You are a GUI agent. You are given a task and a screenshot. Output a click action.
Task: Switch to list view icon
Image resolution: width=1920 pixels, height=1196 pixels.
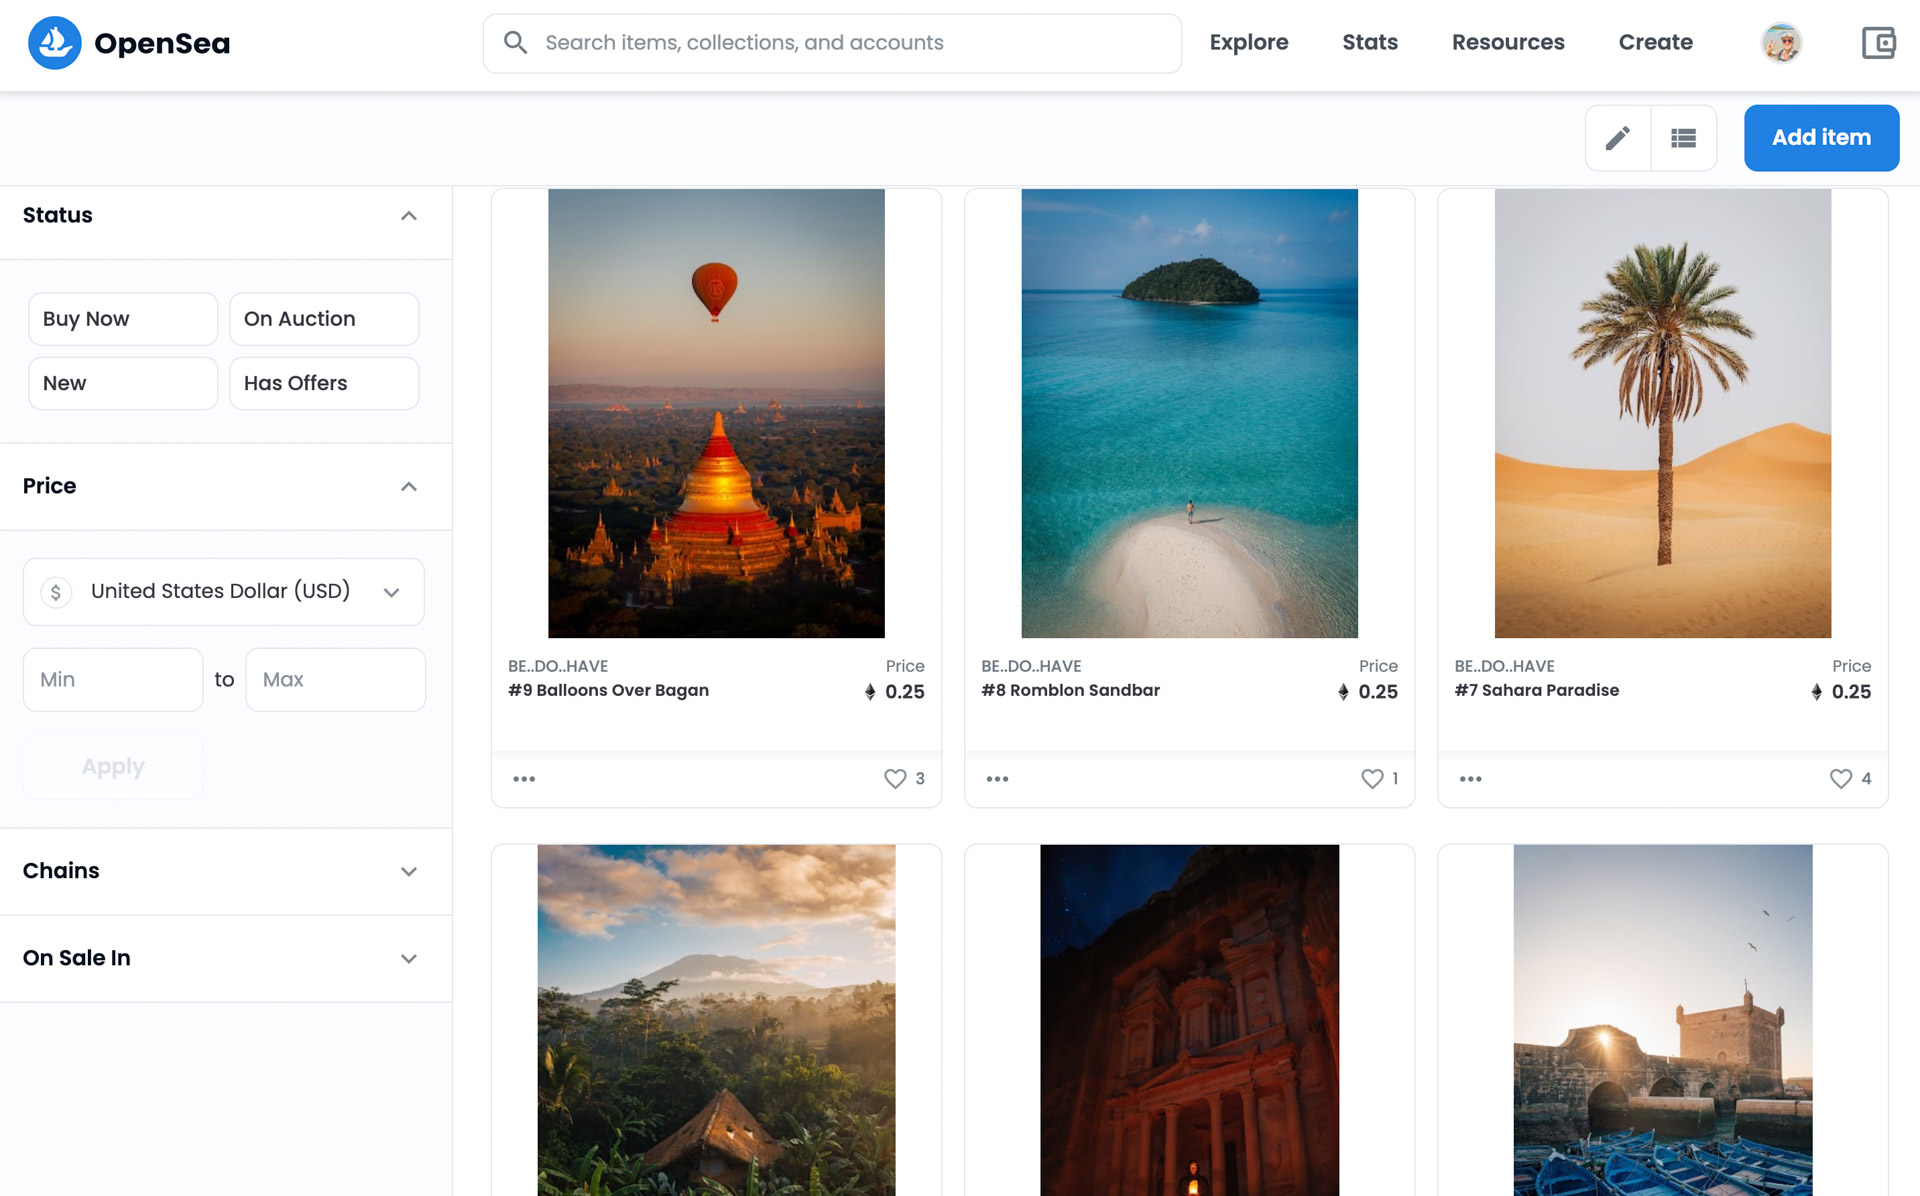point(1683,137)
